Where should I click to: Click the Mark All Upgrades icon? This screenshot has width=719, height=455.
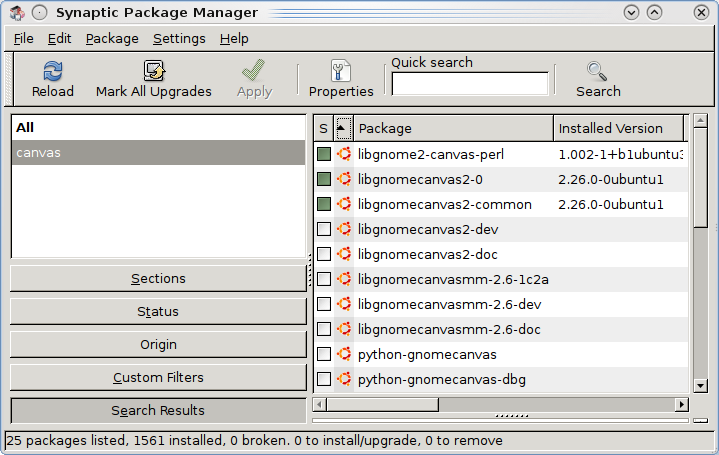[x=154, y=71]
